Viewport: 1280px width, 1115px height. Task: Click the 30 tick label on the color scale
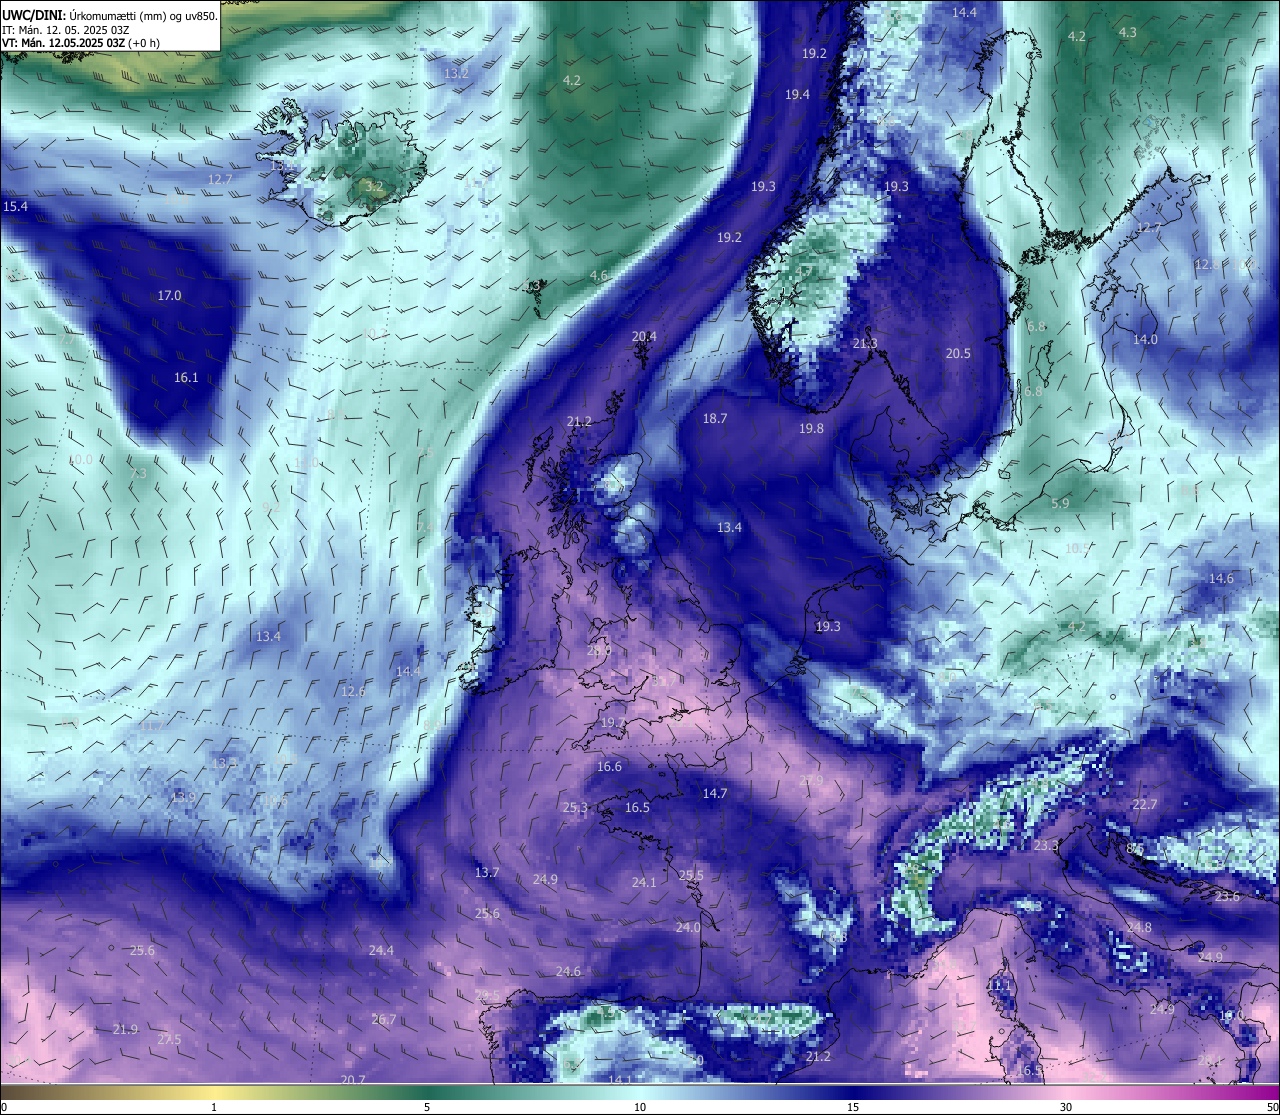coord(1066,1107)
